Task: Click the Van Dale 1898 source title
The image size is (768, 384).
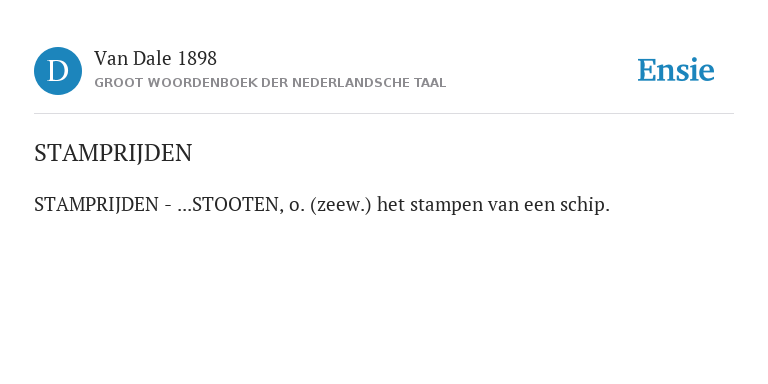Action: tap(155, 59)
